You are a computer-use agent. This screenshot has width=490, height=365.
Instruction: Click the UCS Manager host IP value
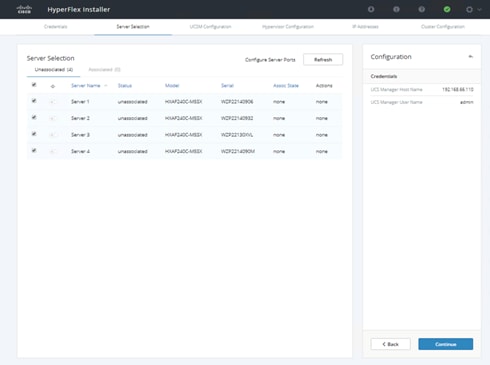point(458,90)
